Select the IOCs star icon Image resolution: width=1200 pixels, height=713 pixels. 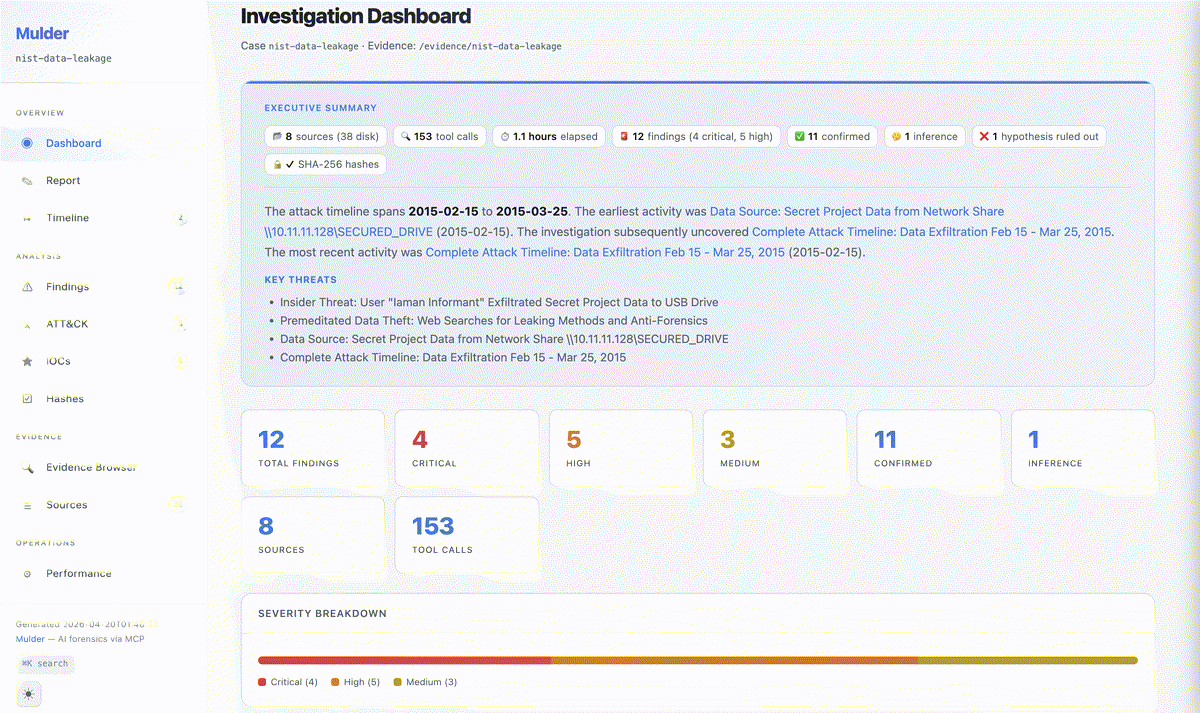point(28,361)
